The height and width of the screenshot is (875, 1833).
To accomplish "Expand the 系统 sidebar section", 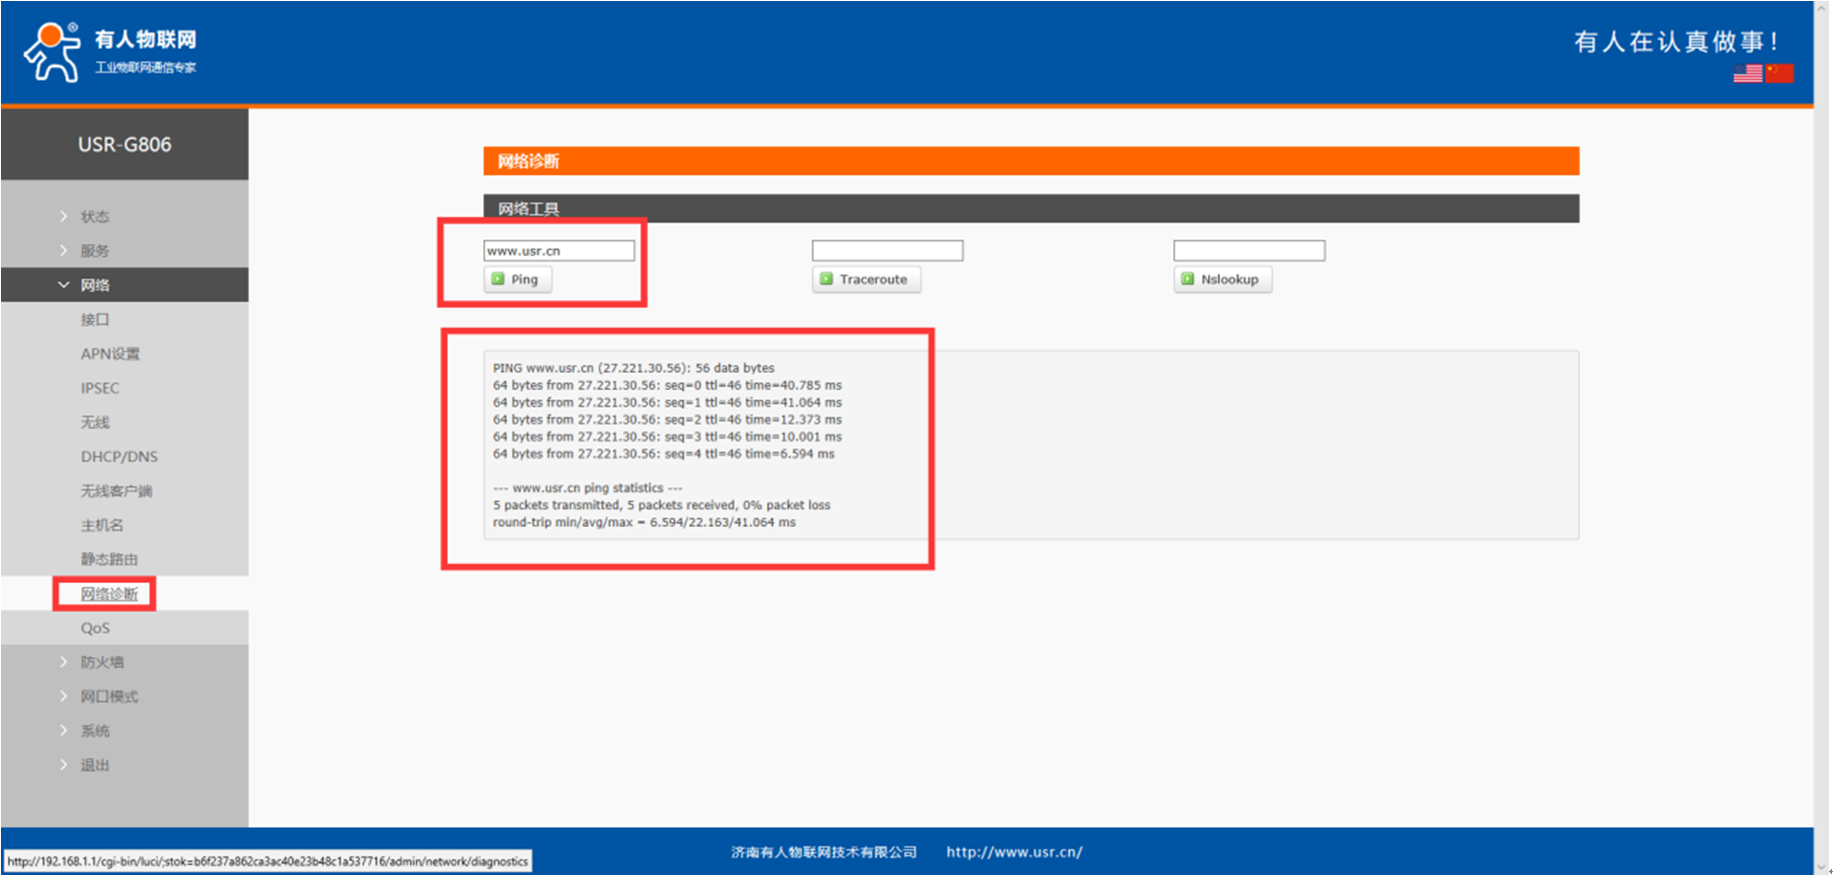I will click(x=95, y=731).
